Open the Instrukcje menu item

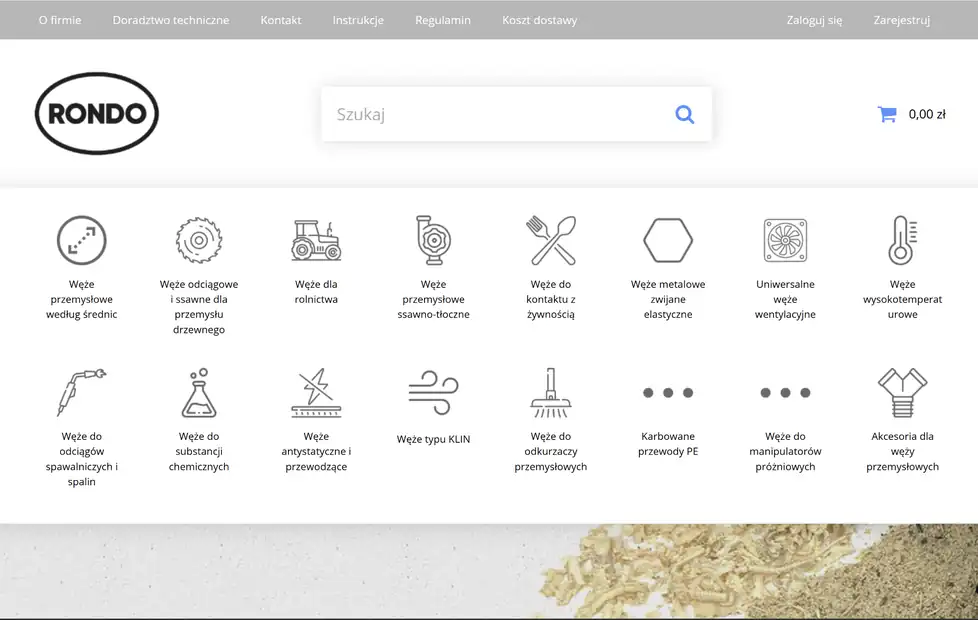tap(358, 20)
